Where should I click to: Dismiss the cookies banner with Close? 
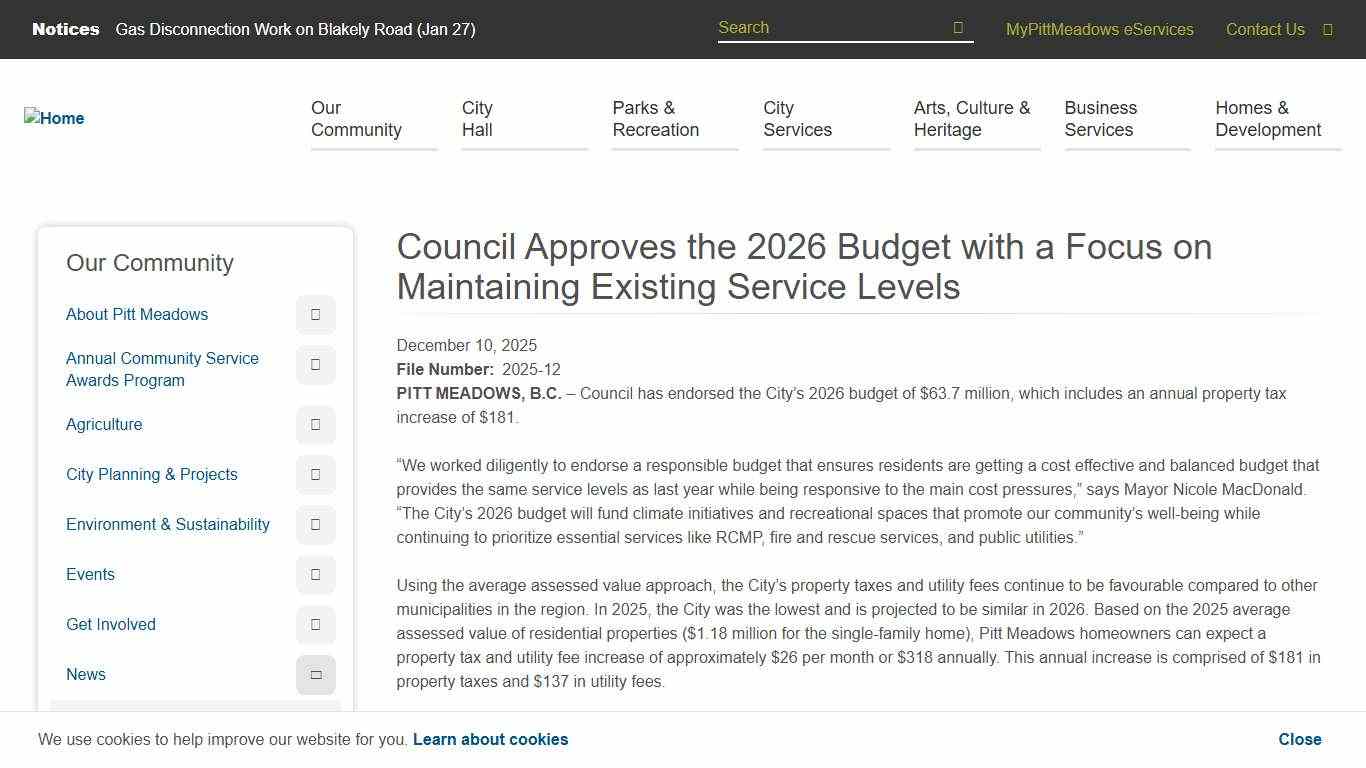point(1299,739)
